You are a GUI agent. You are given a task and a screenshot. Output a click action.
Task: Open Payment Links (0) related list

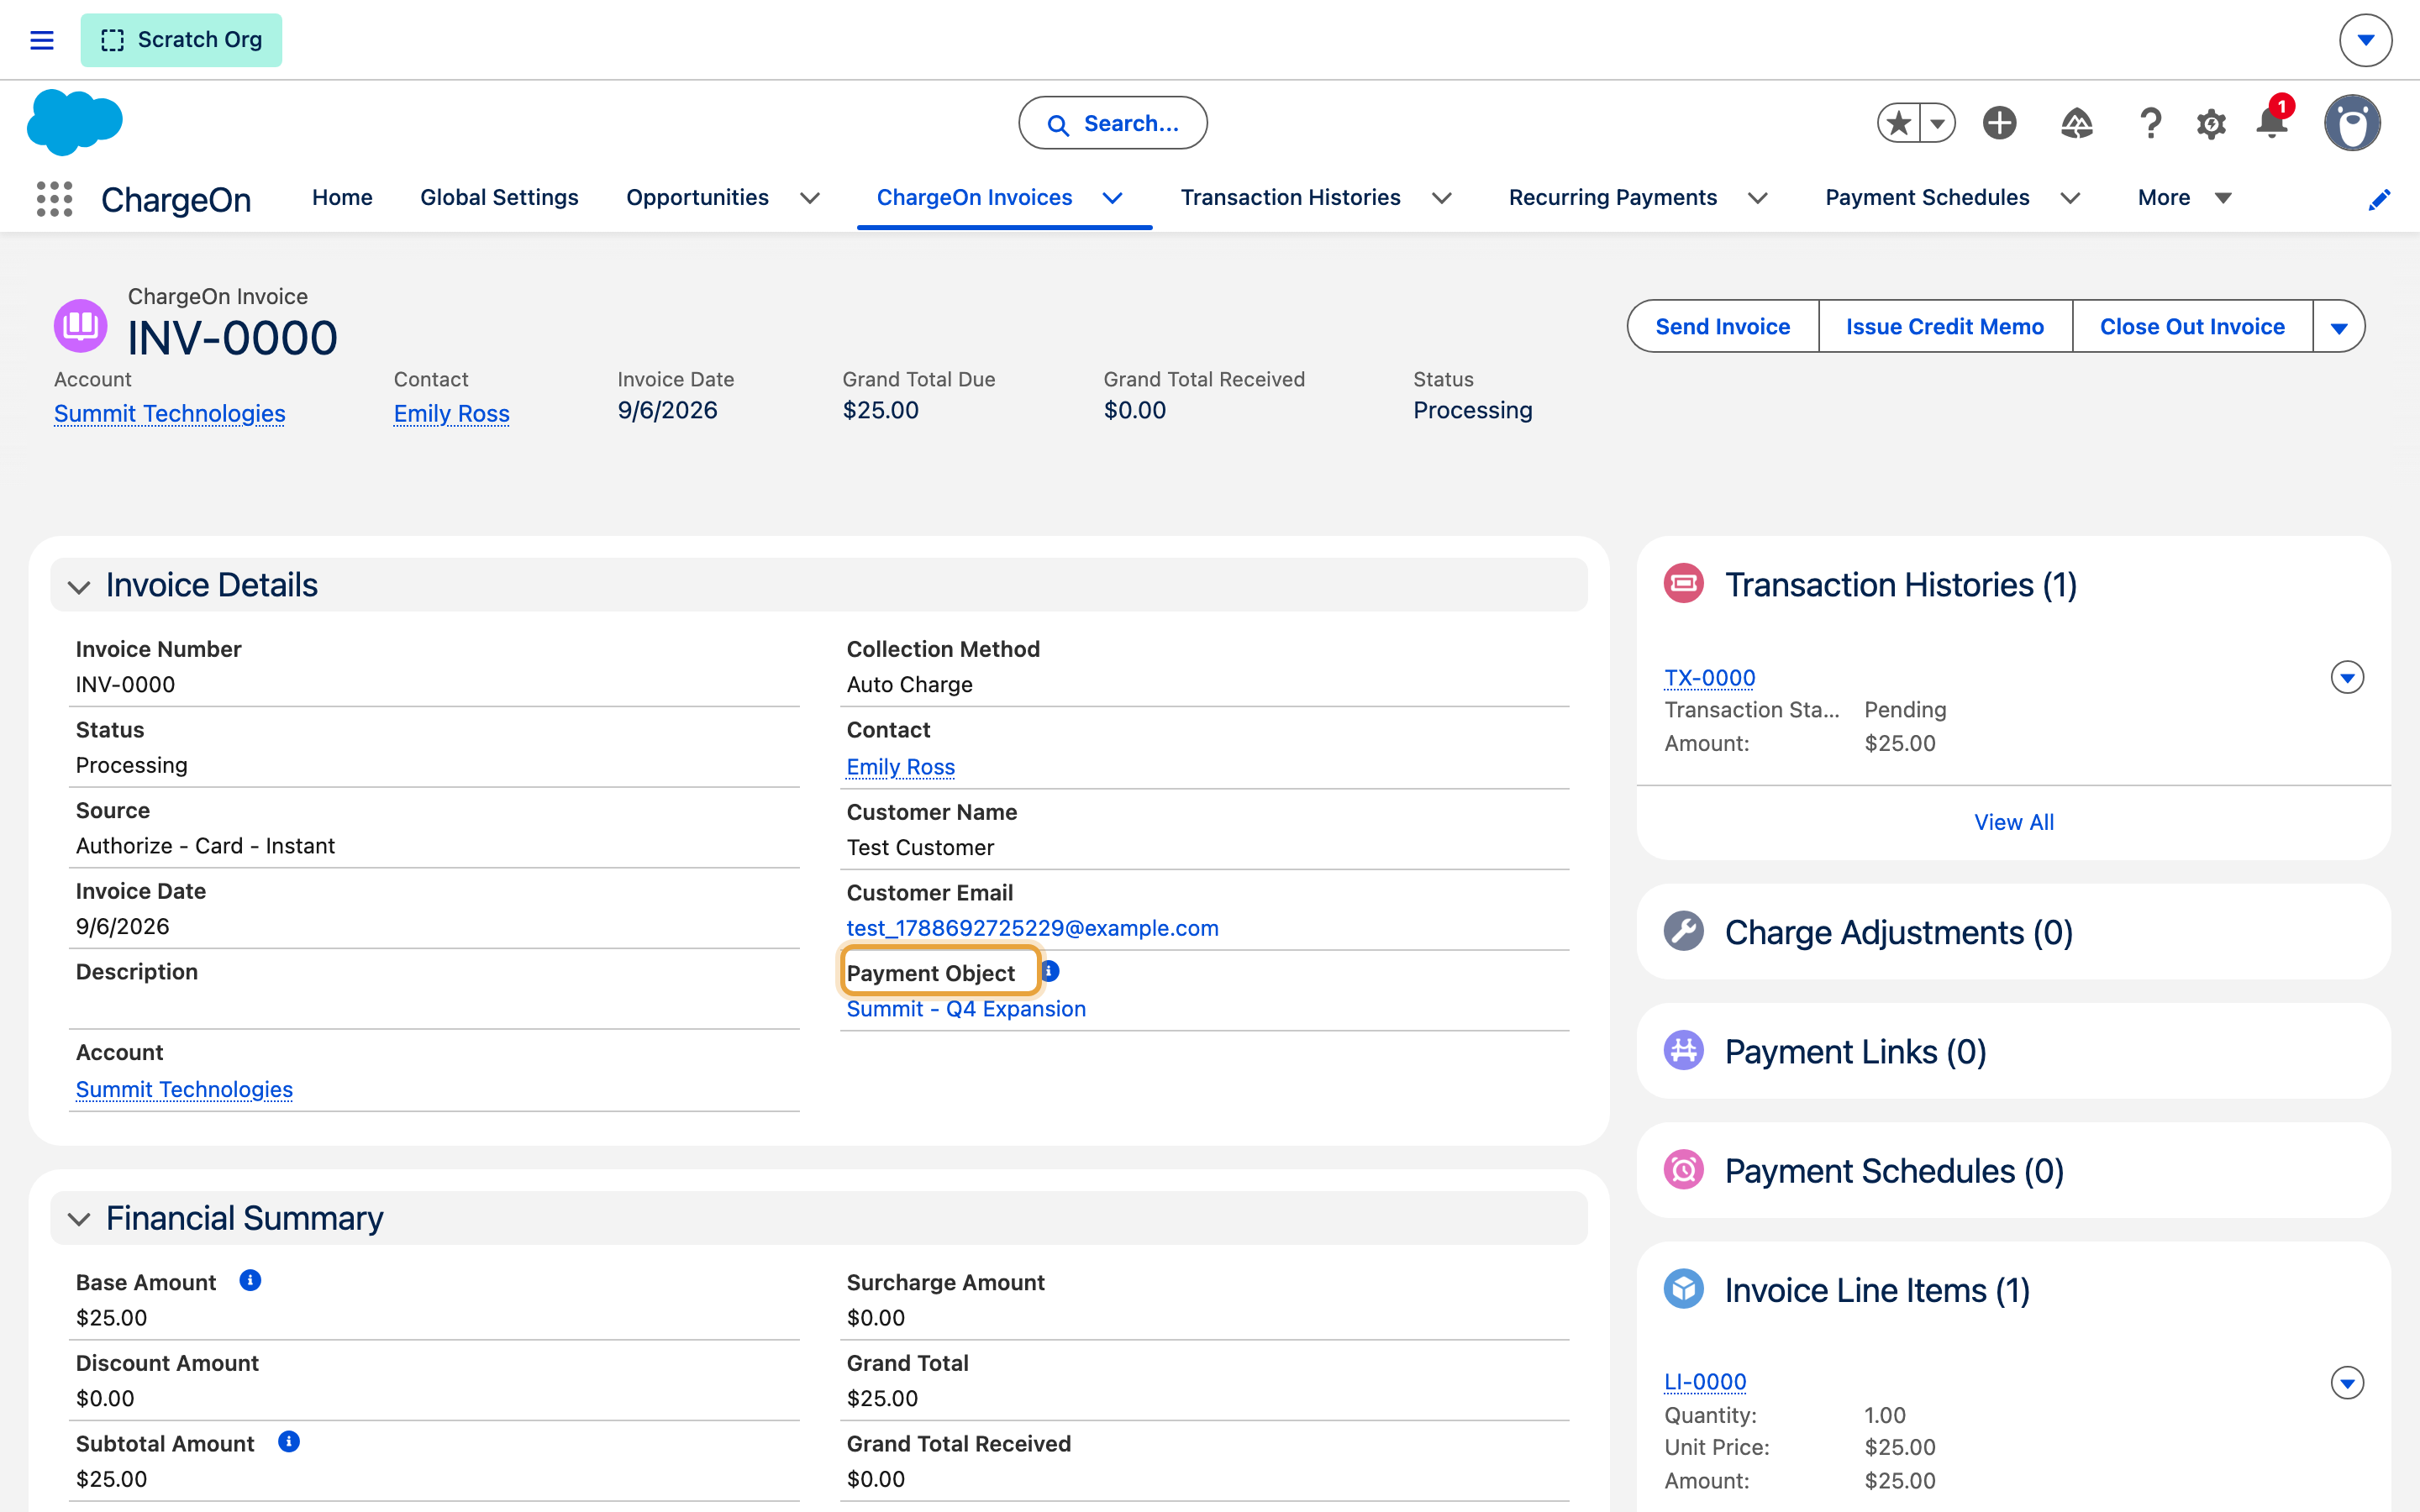click(1856, 1051)
